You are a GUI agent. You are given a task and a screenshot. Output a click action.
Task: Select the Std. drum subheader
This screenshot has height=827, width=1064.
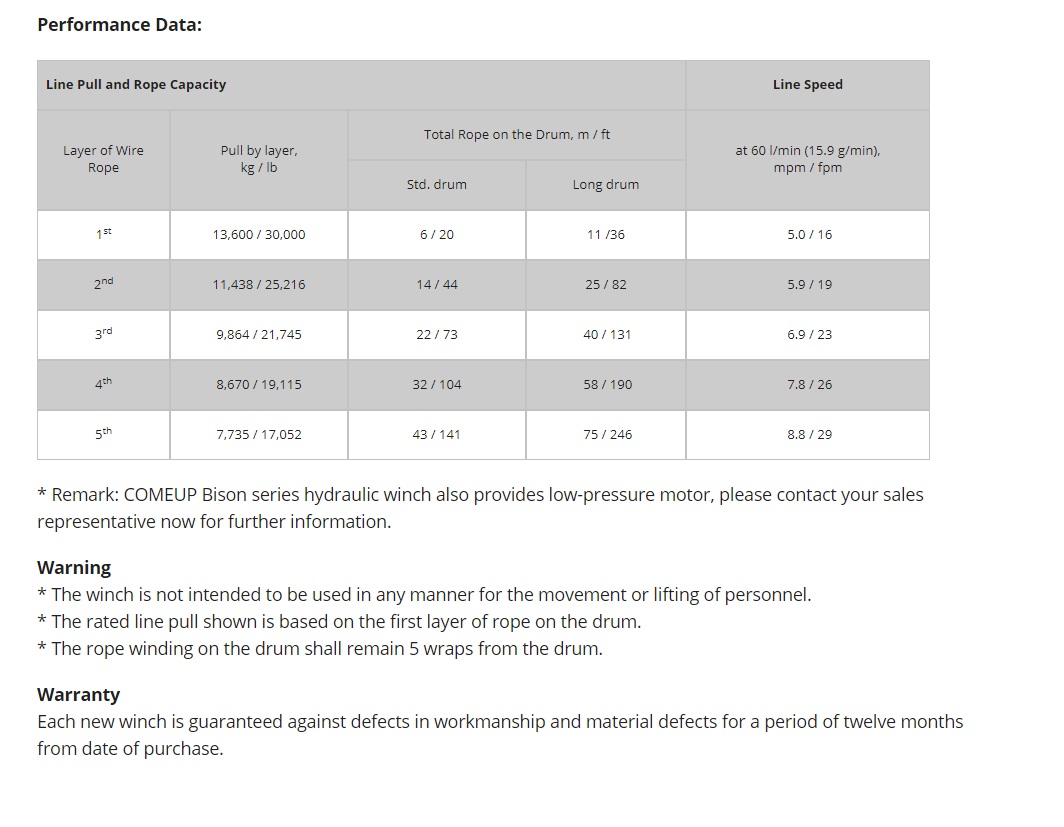pos(437,185)
